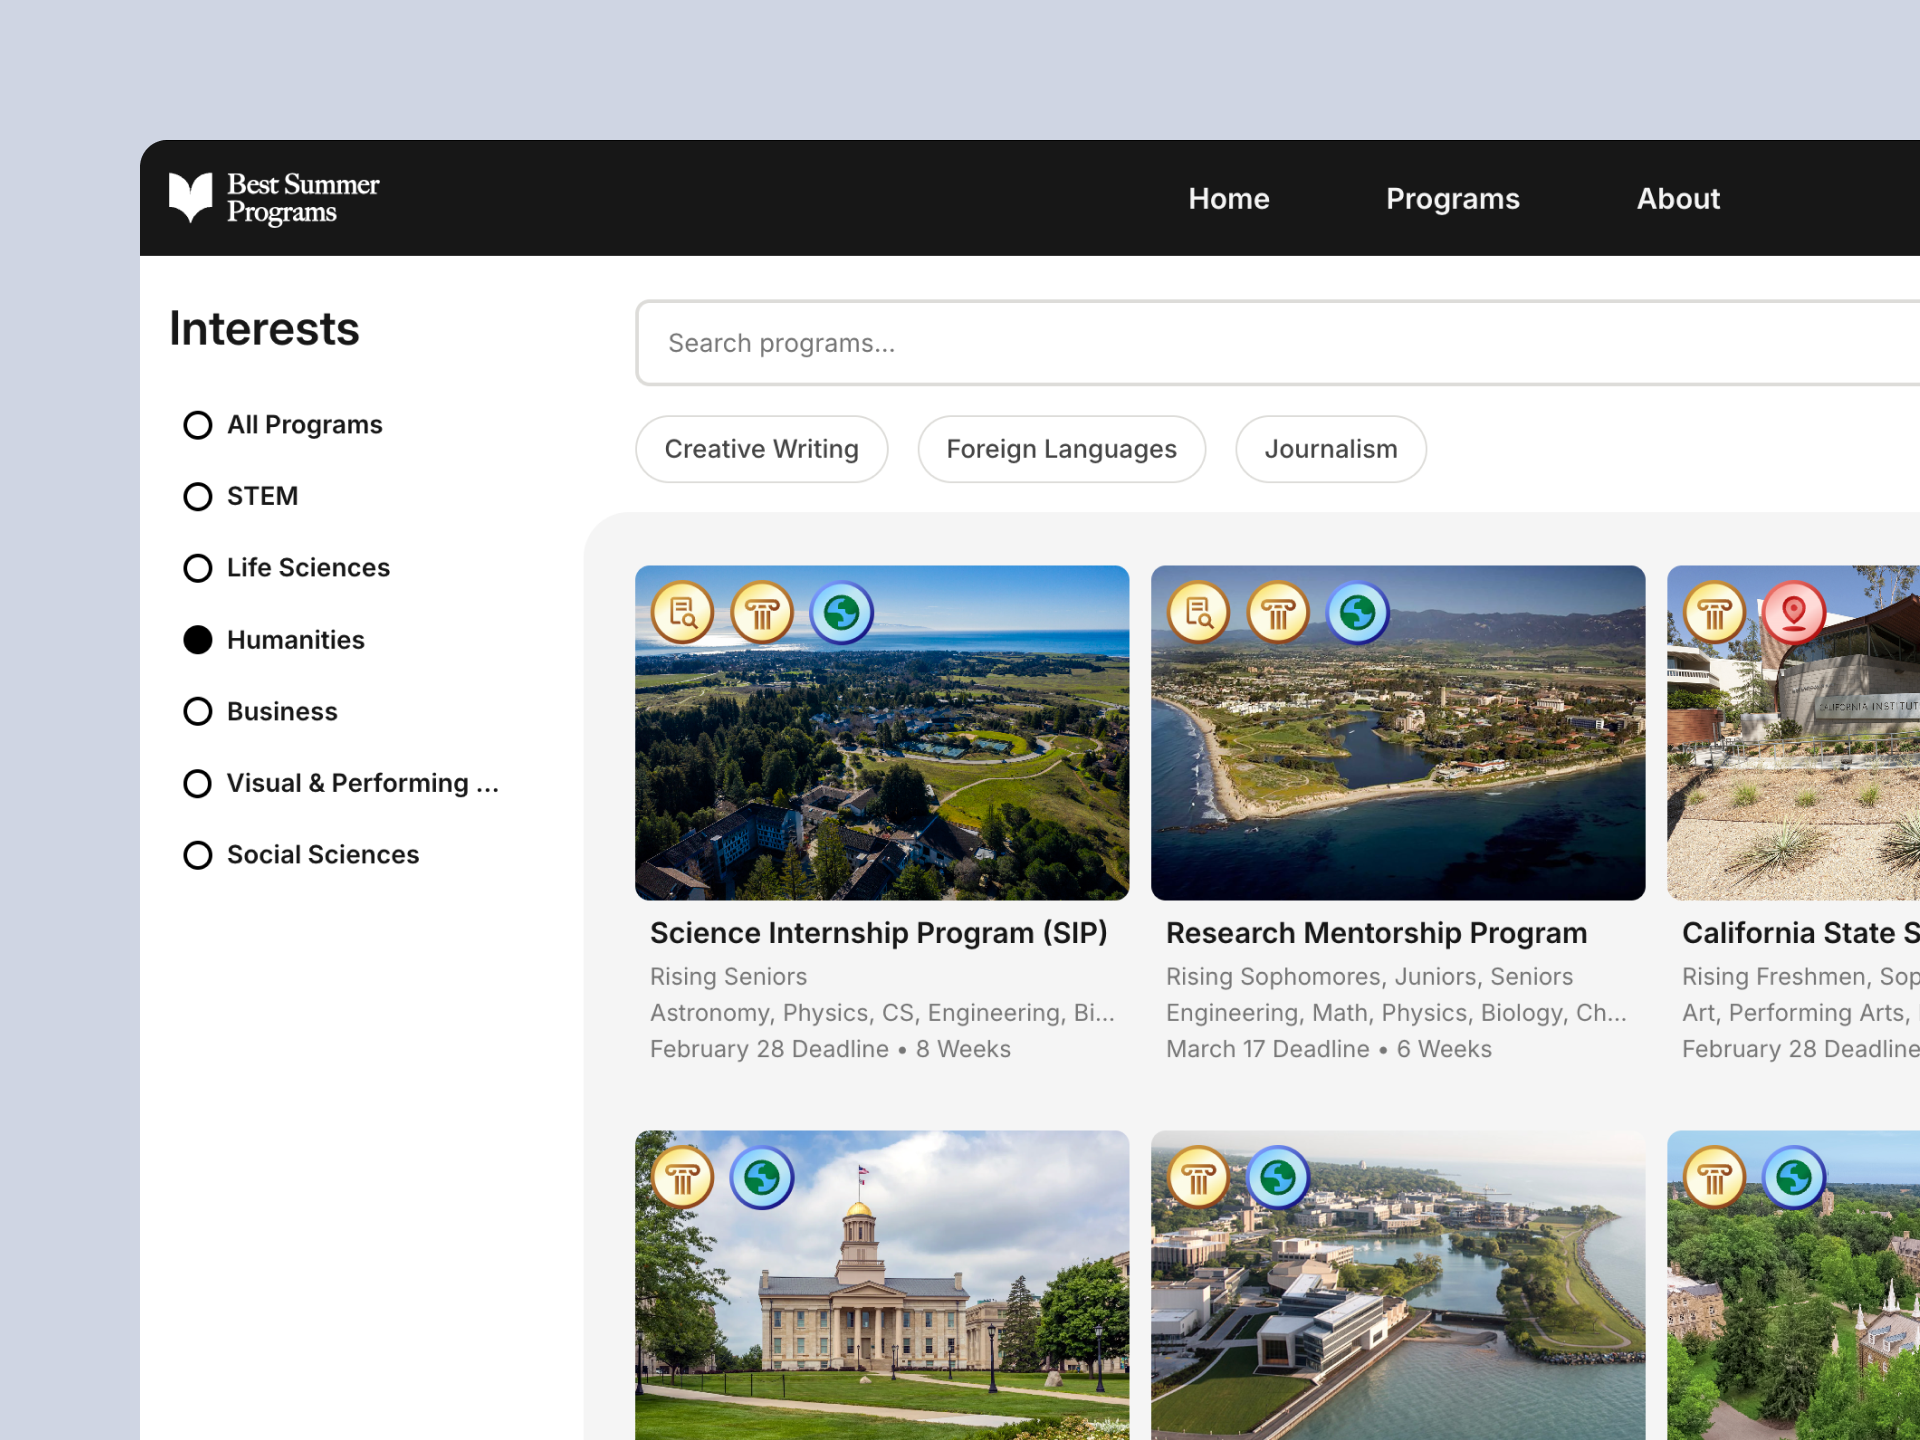The image size is (1920, 1440).
Task: Click the globe badge on Research Mentorship card
Action: tap(1358, 612)
